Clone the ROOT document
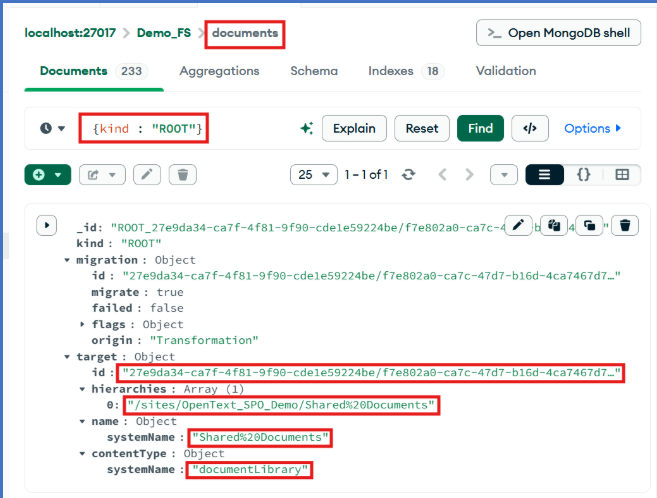 (590, 225)
